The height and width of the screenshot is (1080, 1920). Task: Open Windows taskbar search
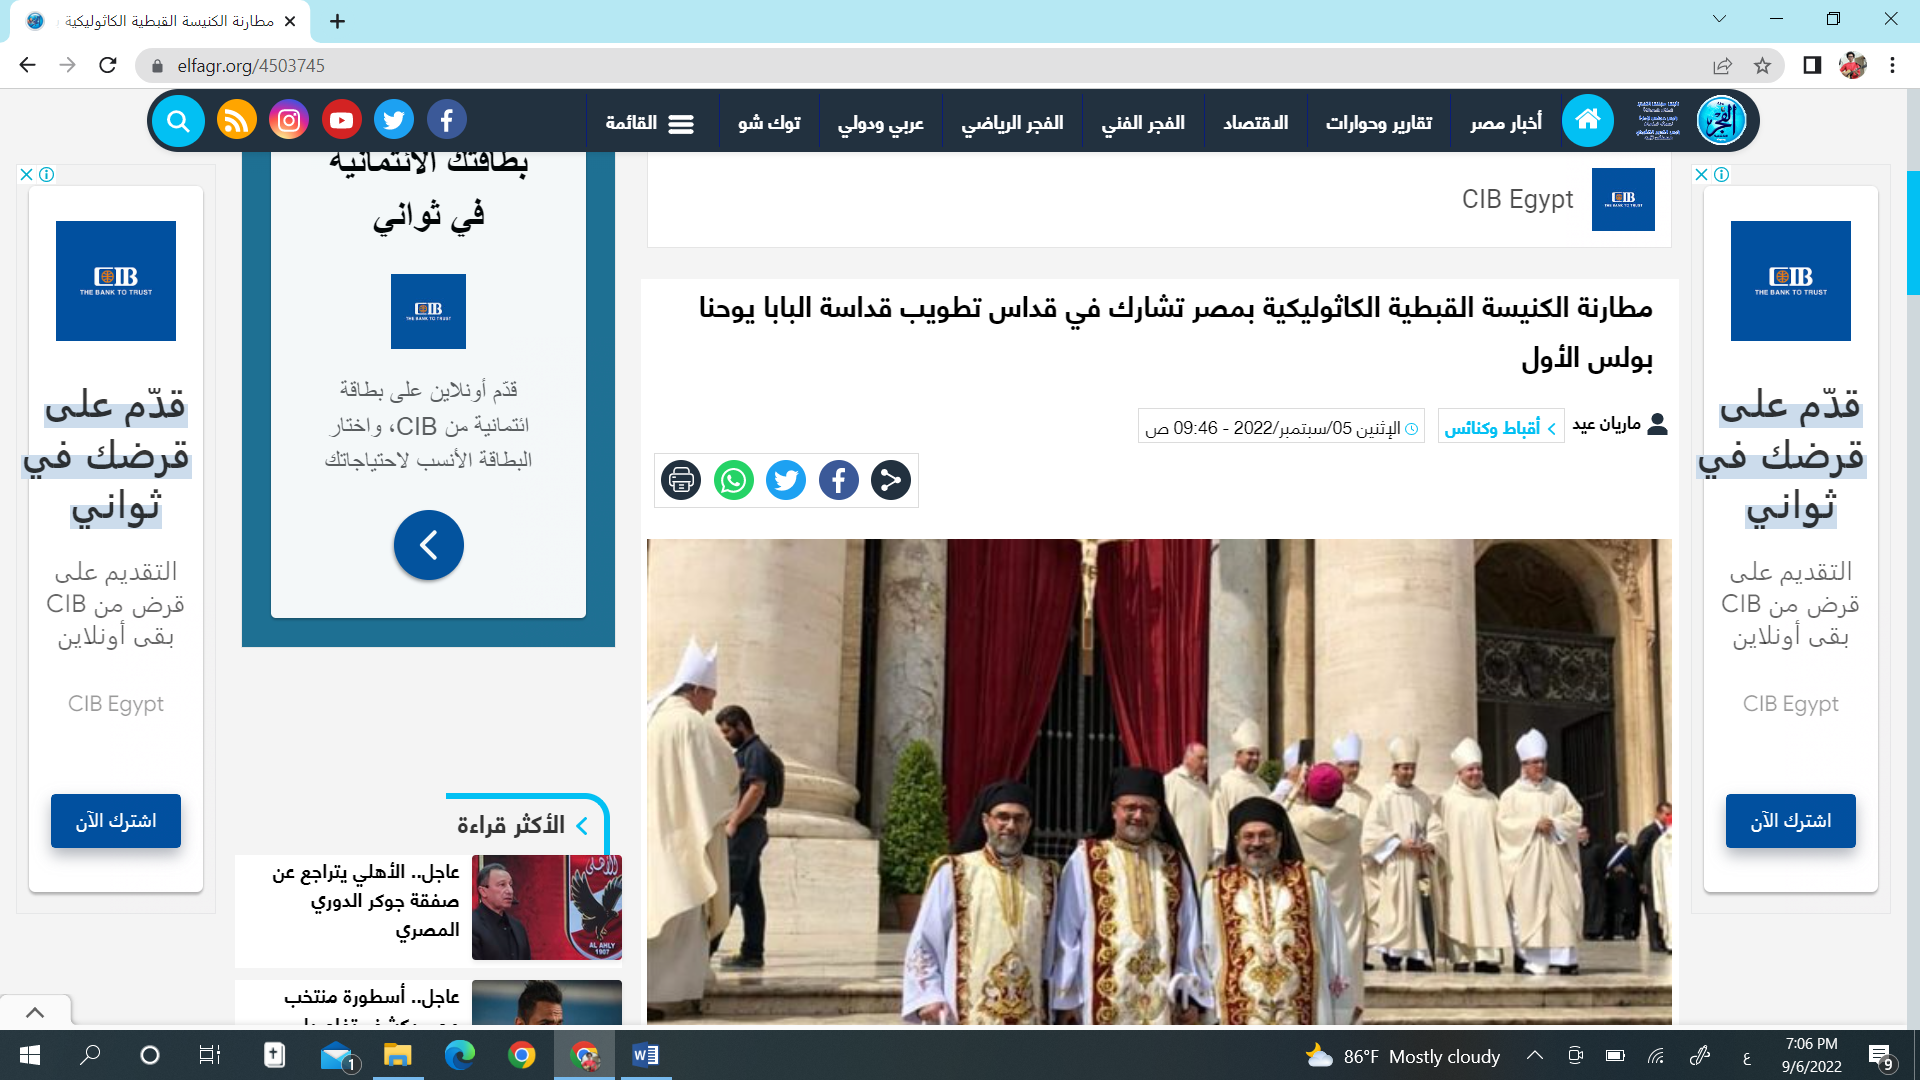[90, 1056]
